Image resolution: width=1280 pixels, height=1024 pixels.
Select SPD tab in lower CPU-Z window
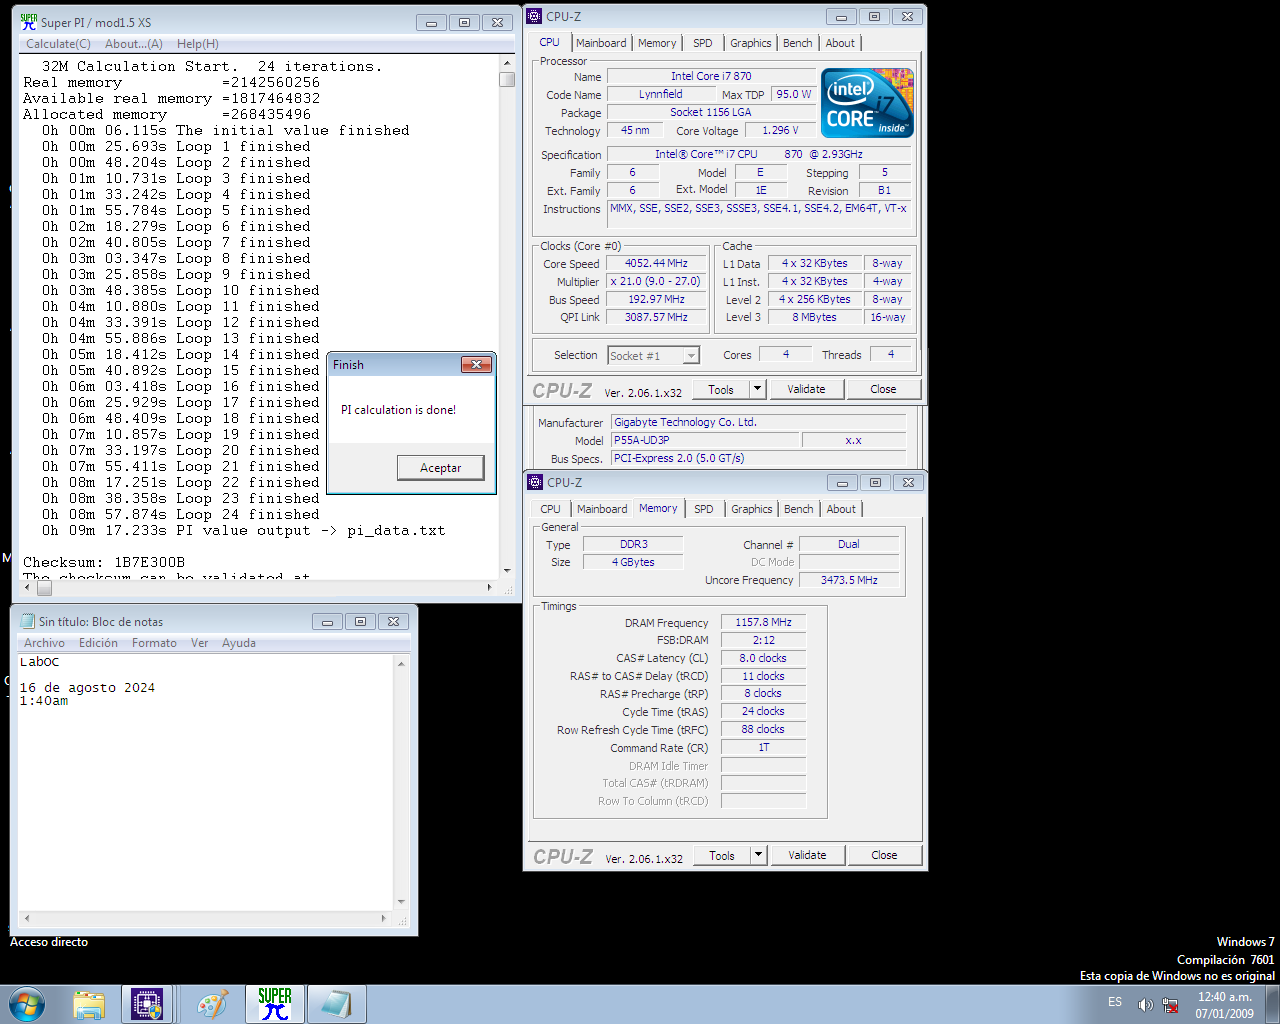704,509
